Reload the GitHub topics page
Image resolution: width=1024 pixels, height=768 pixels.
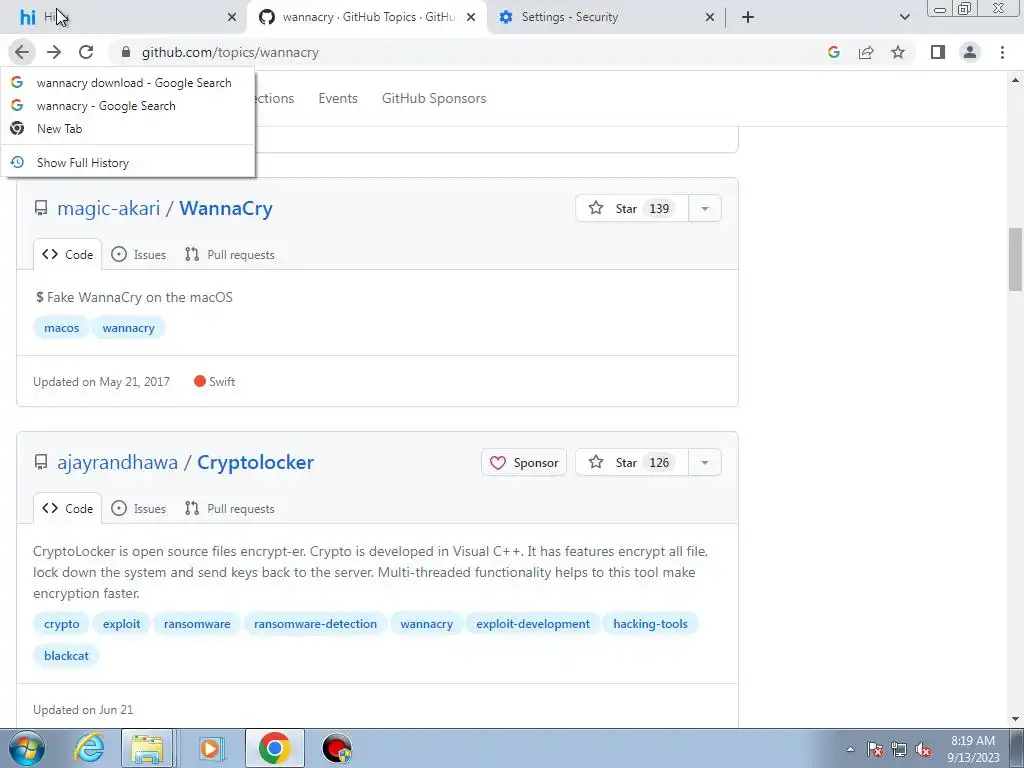86,52
